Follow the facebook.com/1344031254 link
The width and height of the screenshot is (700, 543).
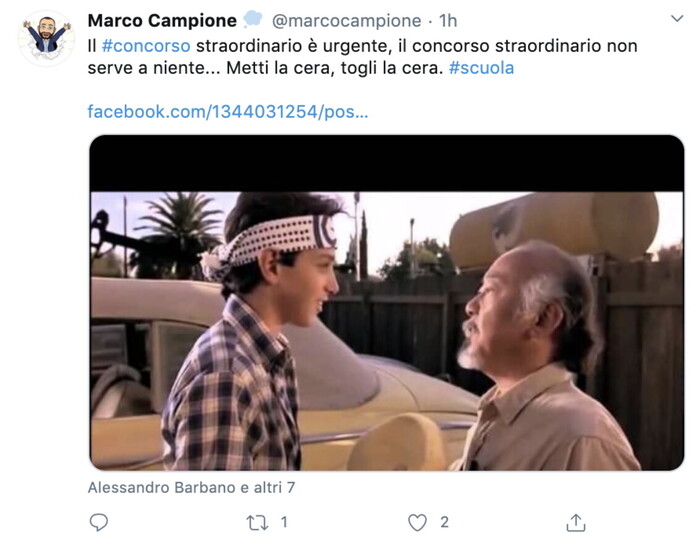pos(228,112)
